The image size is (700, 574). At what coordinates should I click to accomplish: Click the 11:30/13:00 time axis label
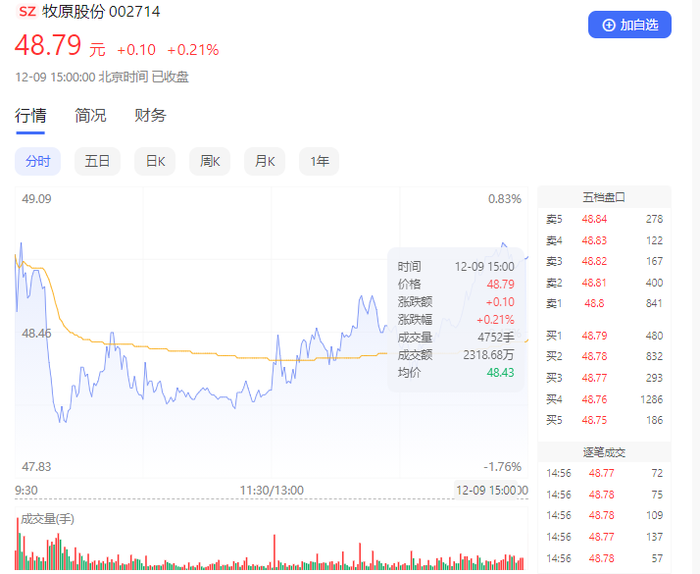(271, 491)
